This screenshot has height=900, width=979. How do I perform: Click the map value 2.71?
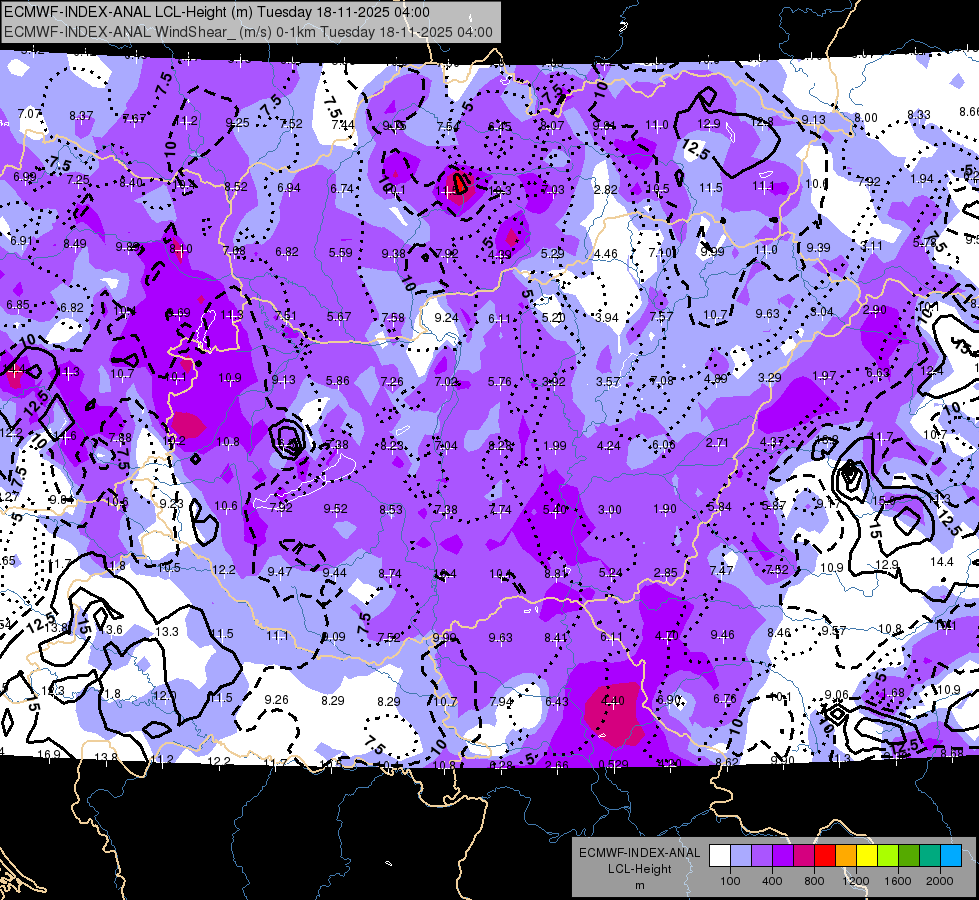717,443
